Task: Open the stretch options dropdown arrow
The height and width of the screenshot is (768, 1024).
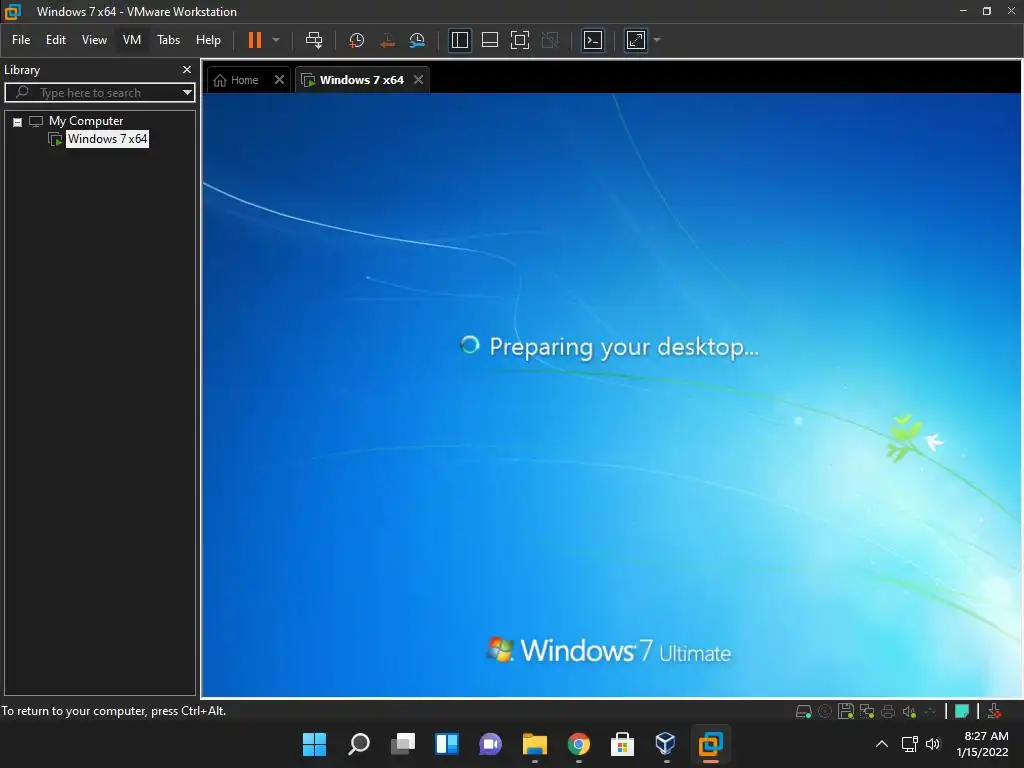Action: pos(657,40)
